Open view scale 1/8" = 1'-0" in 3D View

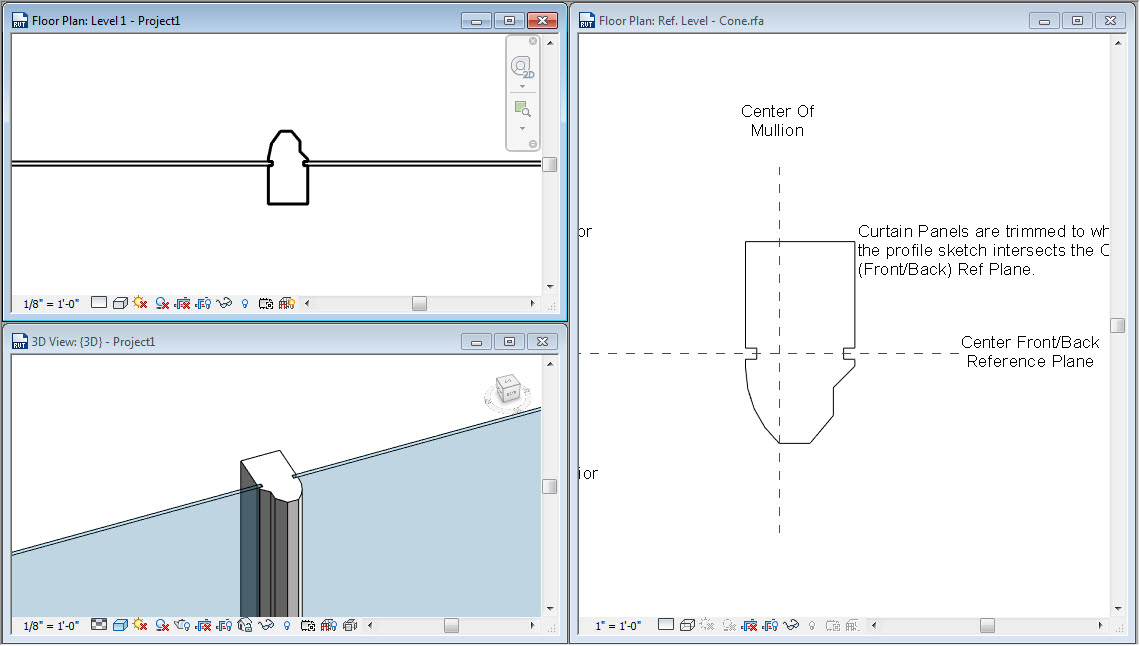coord(51,626)
